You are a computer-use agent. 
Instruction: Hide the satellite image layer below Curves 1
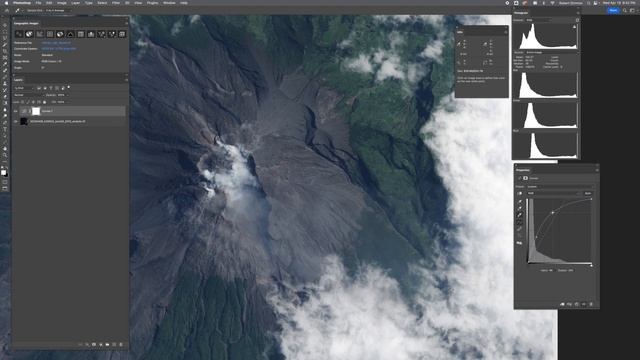(16, 121)
